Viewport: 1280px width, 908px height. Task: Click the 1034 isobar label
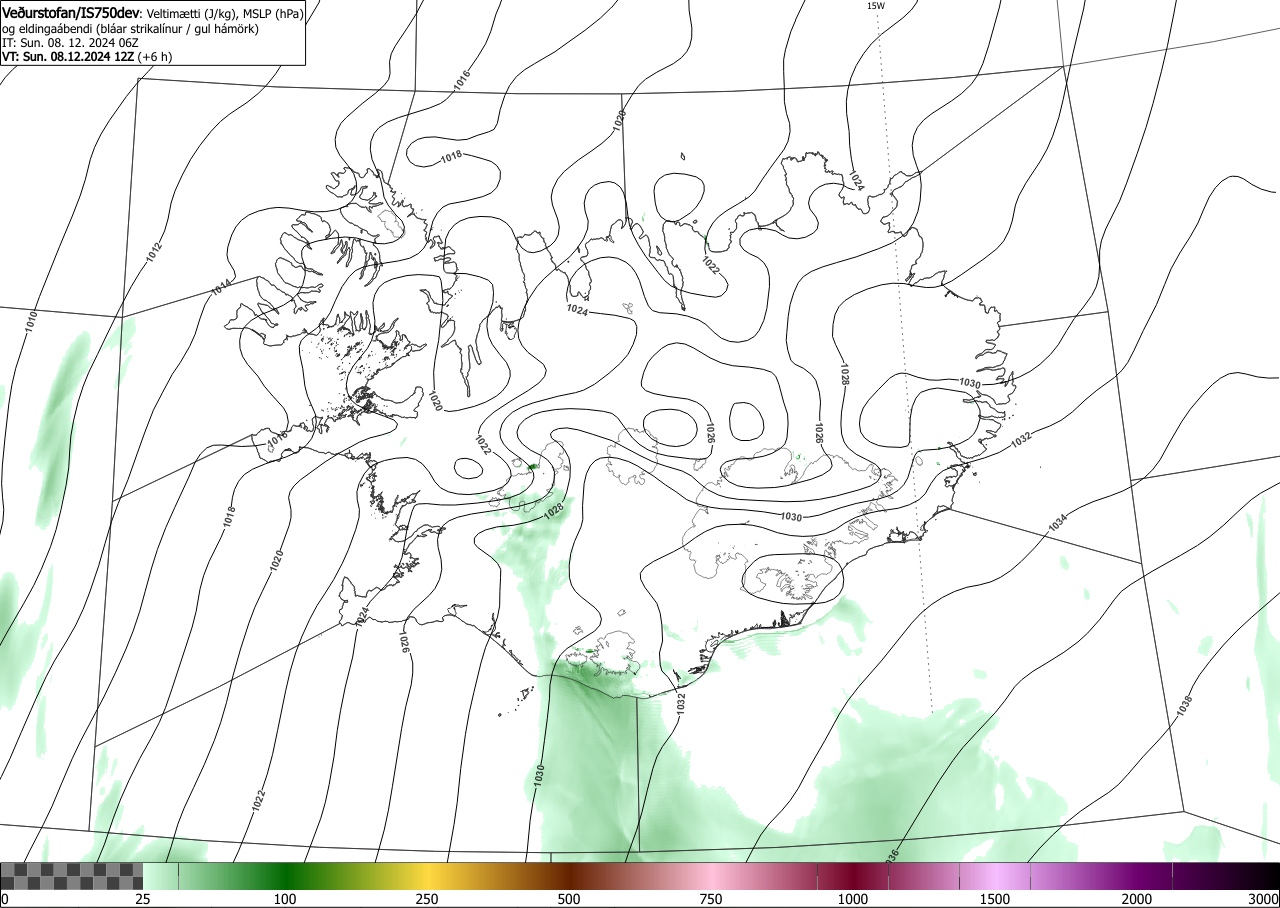[x=1058, y=522]
